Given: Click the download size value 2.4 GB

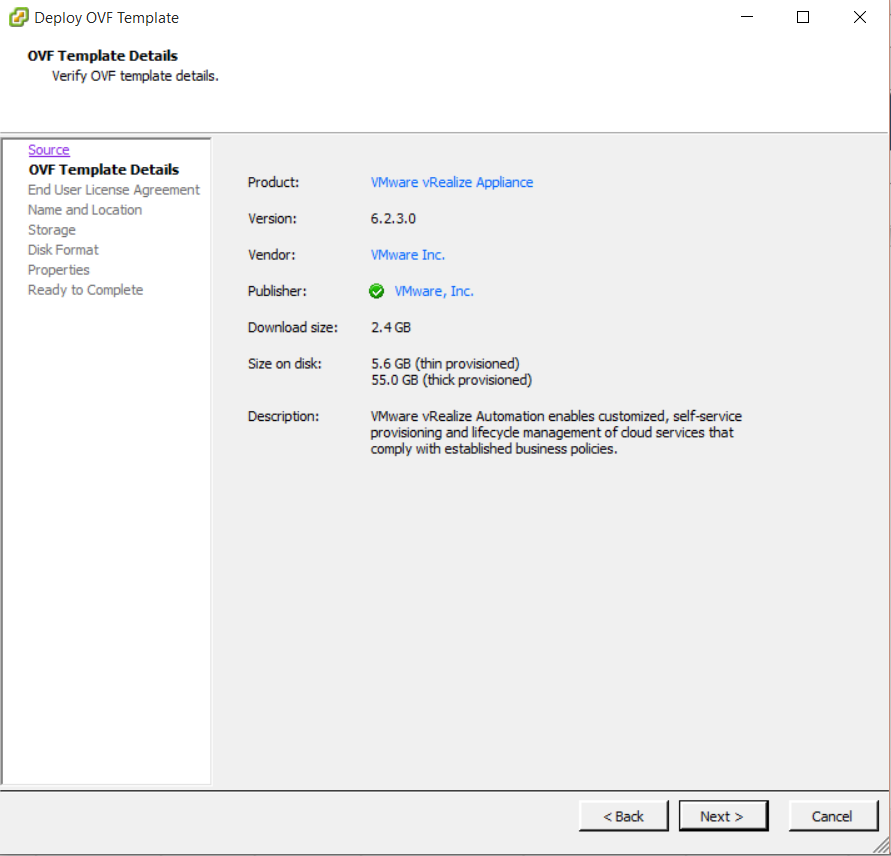Looking at the screenshot, I should point(391,327).
